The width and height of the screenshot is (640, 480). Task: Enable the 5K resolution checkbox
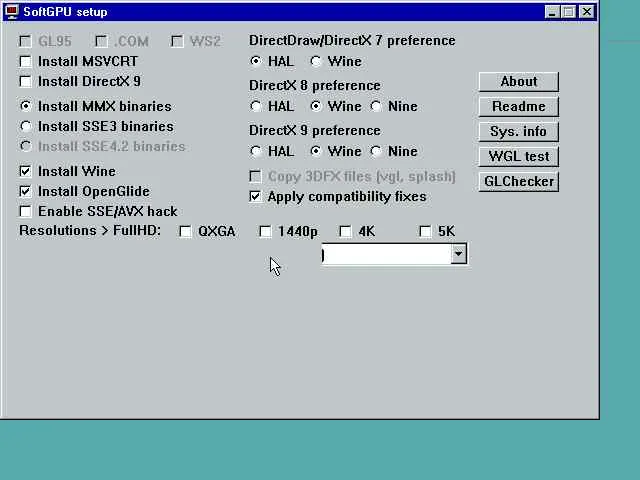coord(425,231)
